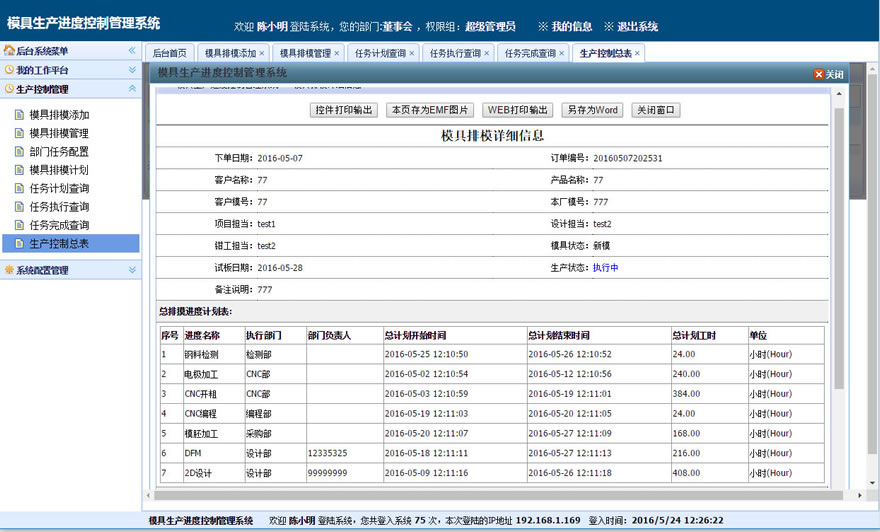The image size is (880, 532).
Task: Click the 钢料检测 progress name cell
Action: tap(214, 355)
